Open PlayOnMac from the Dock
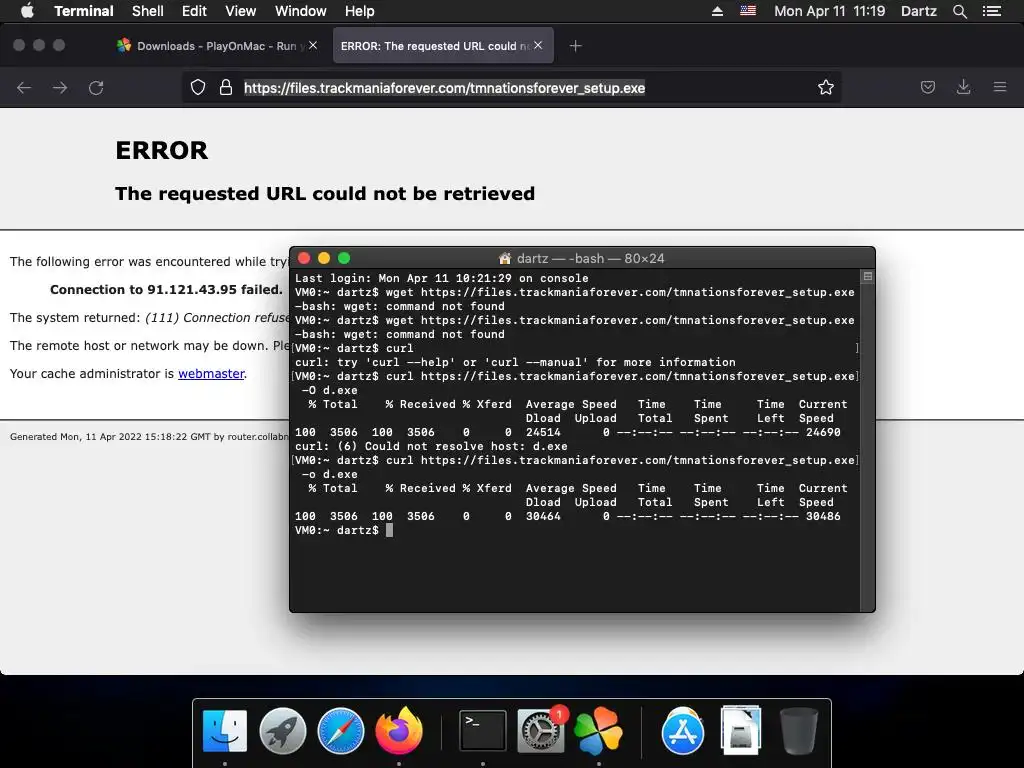This screenshot has width=1024, height=768. [x=598, y=731]
